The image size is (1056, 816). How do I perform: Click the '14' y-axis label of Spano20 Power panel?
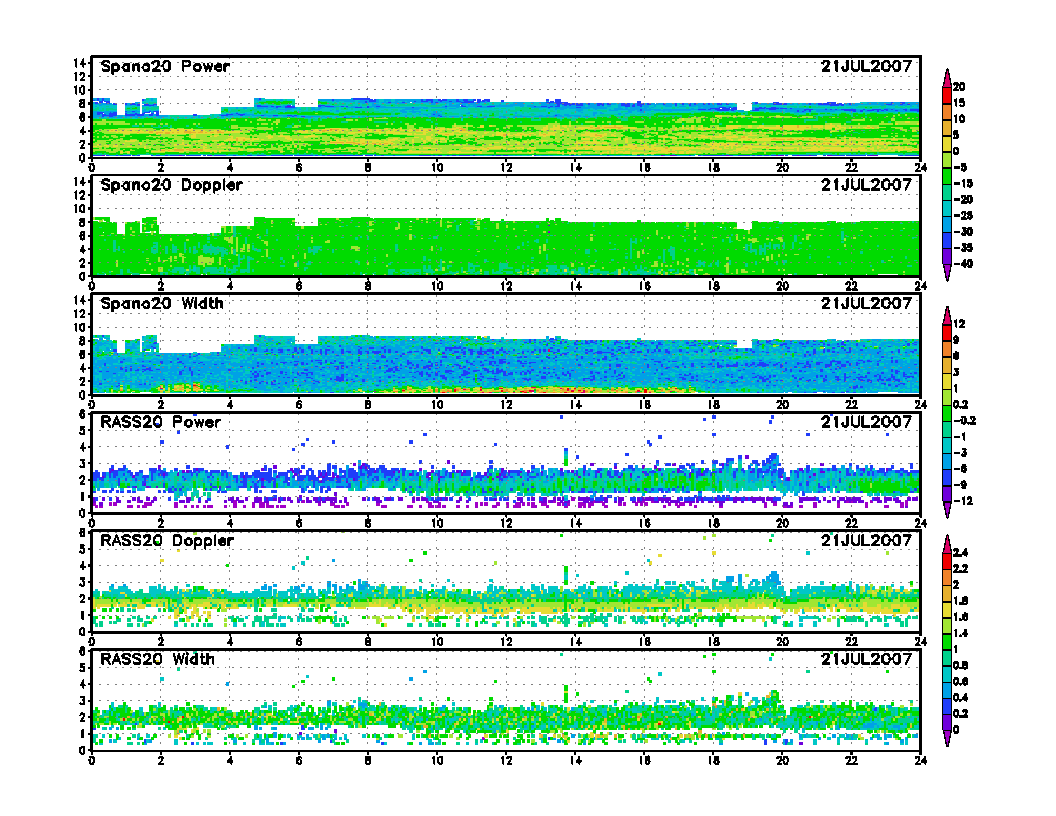[80, 63]
